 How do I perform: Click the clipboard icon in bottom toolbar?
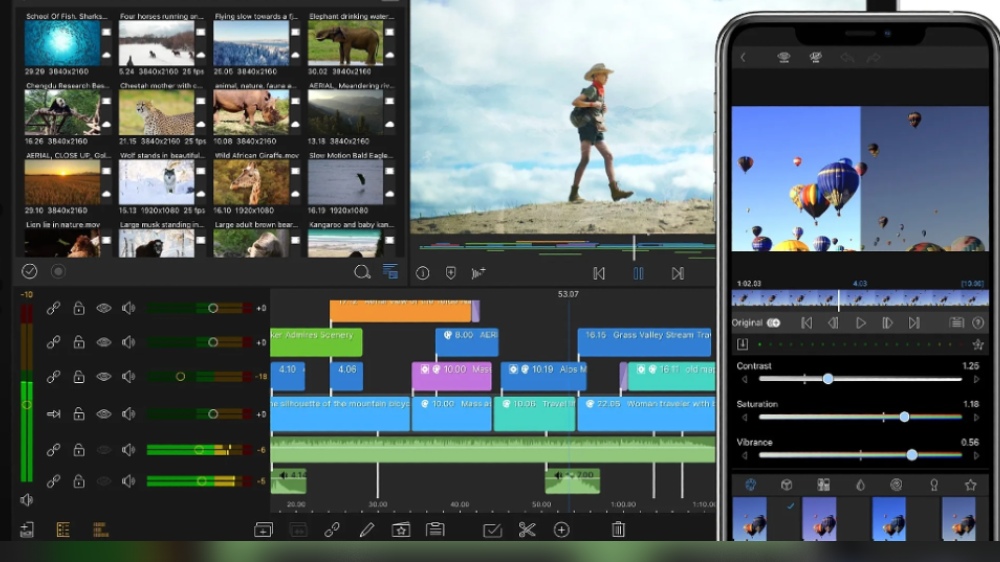[x=436, y=529]
